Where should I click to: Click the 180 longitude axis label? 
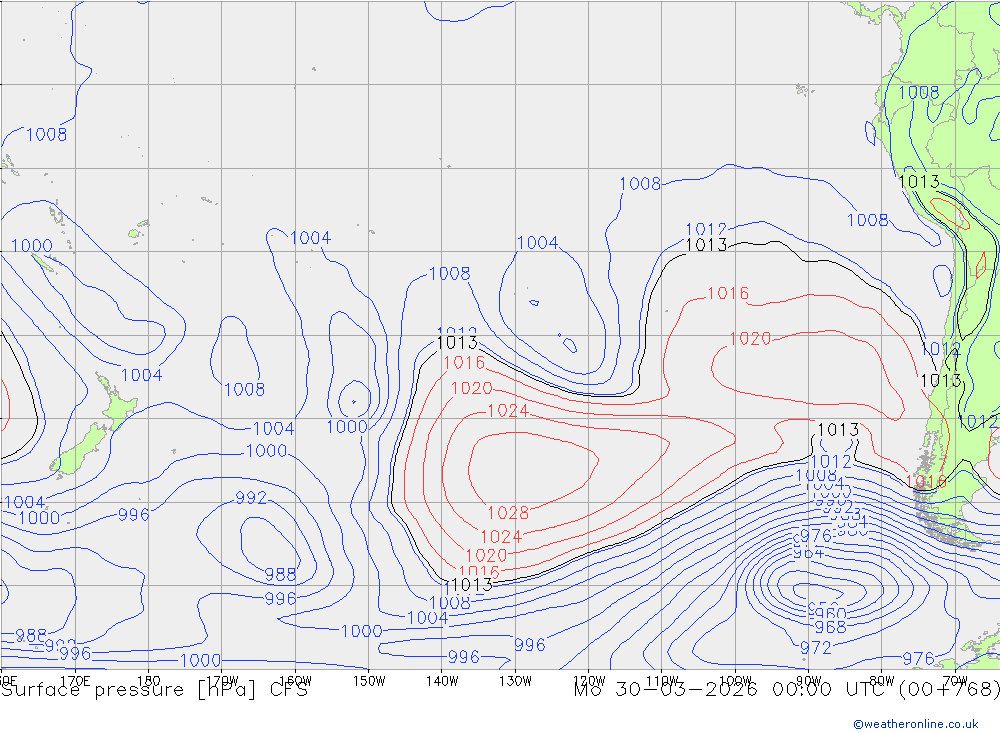click(148, 681)
